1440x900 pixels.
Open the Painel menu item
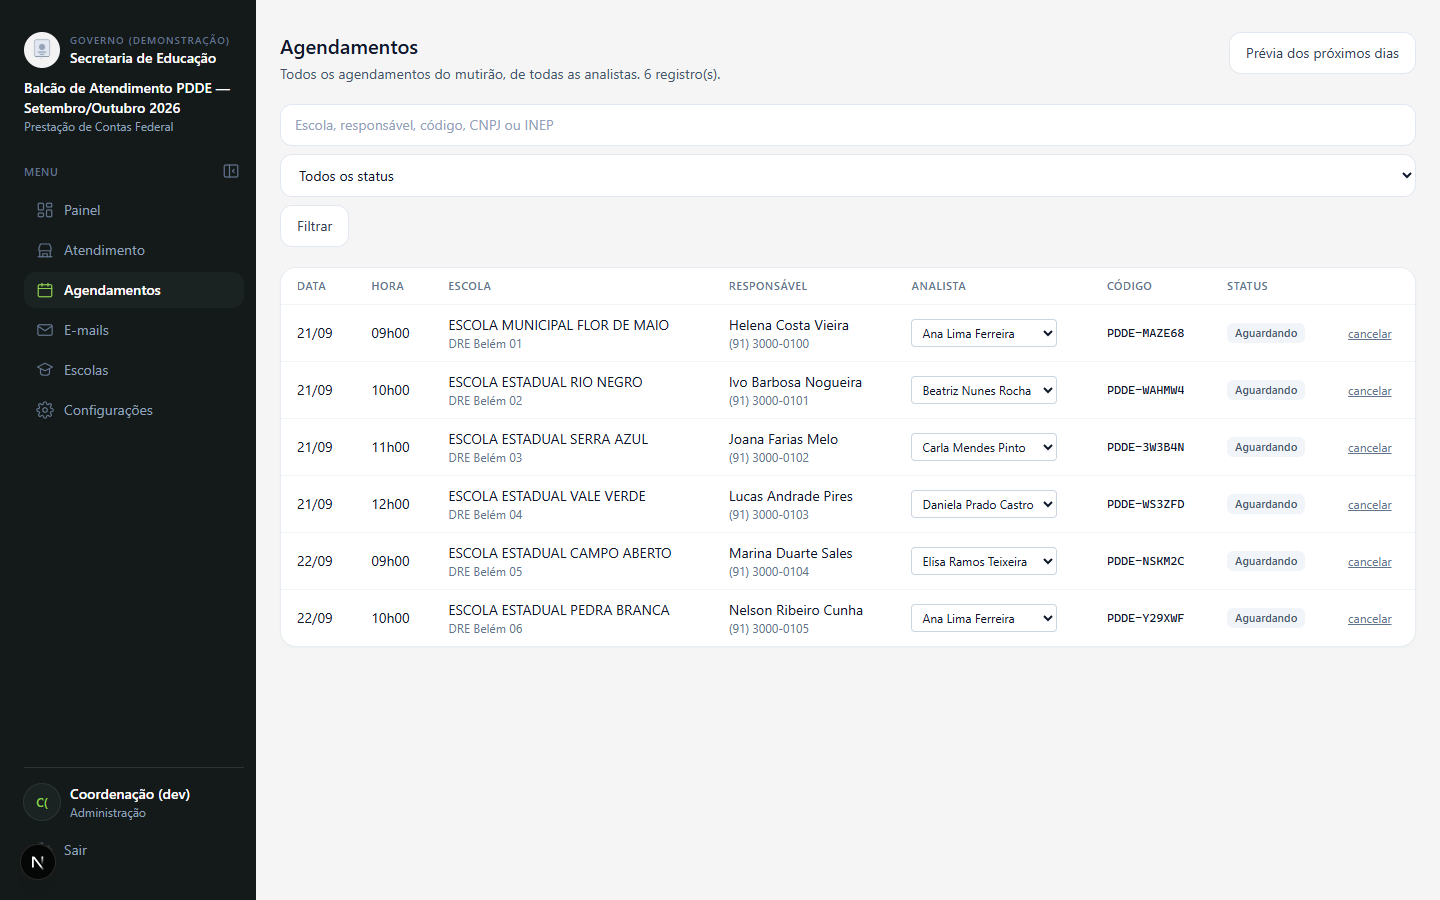pyautogui.click(x=134, y=210)
